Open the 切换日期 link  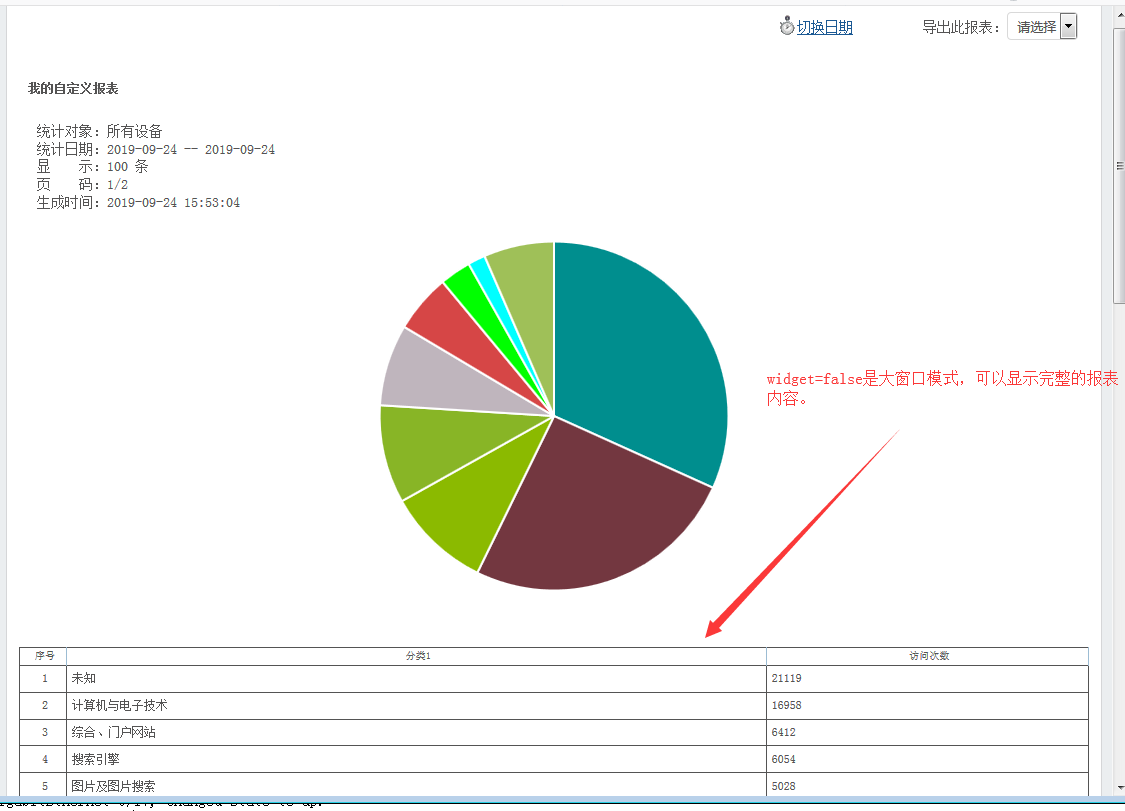[824, 27]
